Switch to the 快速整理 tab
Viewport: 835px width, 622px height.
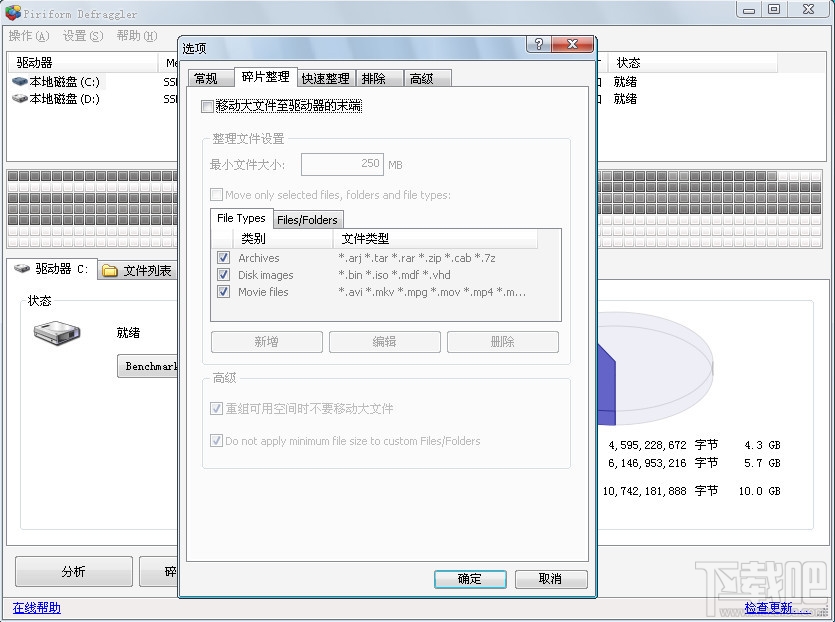[324, 77]
